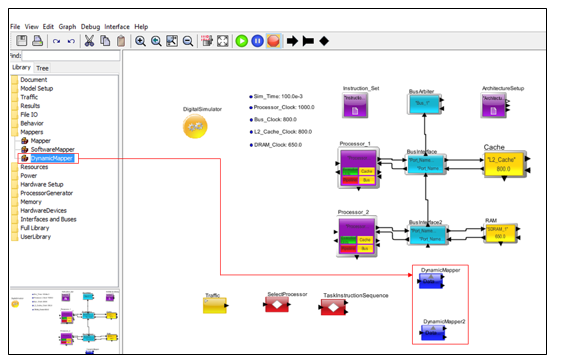Viewport: 561px width, 364px height.
Task: Click the Zoom Reset magnifier icon
Action: pos(156,41)
